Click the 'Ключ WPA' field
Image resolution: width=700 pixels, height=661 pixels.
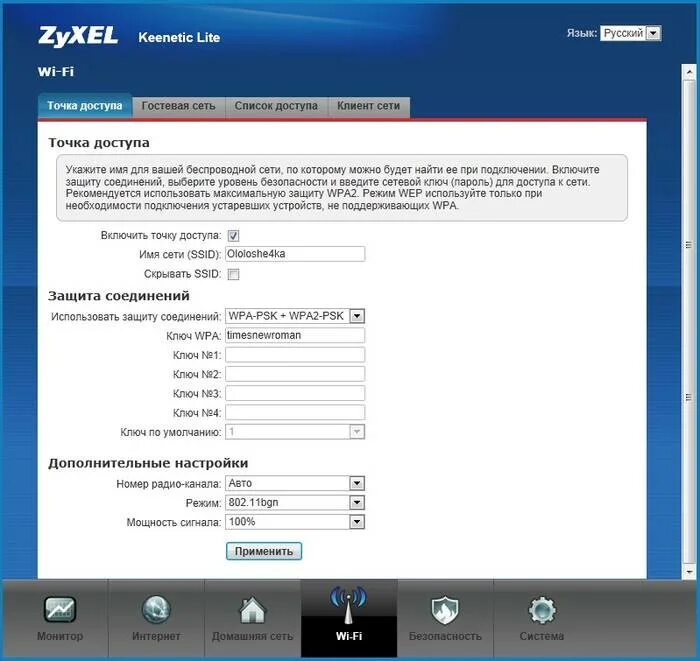click(x=295, y=335)
